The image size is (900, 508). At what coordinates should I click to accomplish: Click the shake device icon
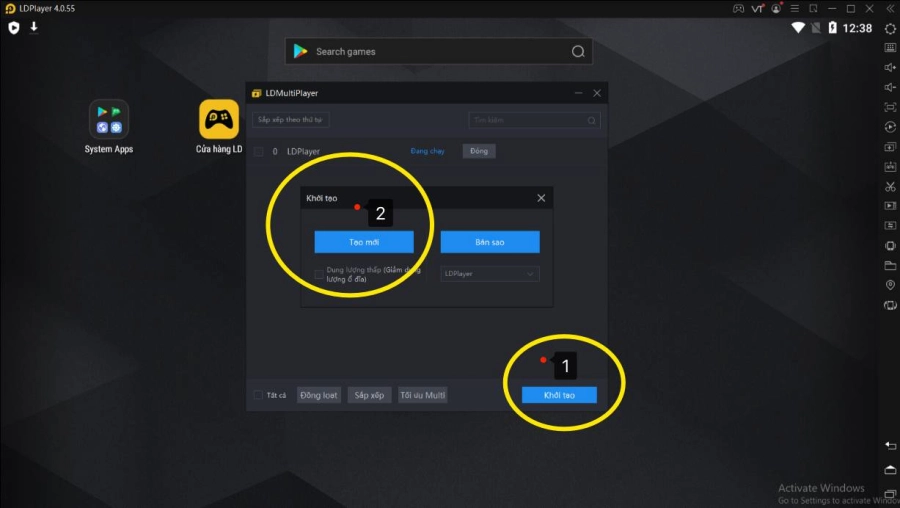(x=890, y=246)
